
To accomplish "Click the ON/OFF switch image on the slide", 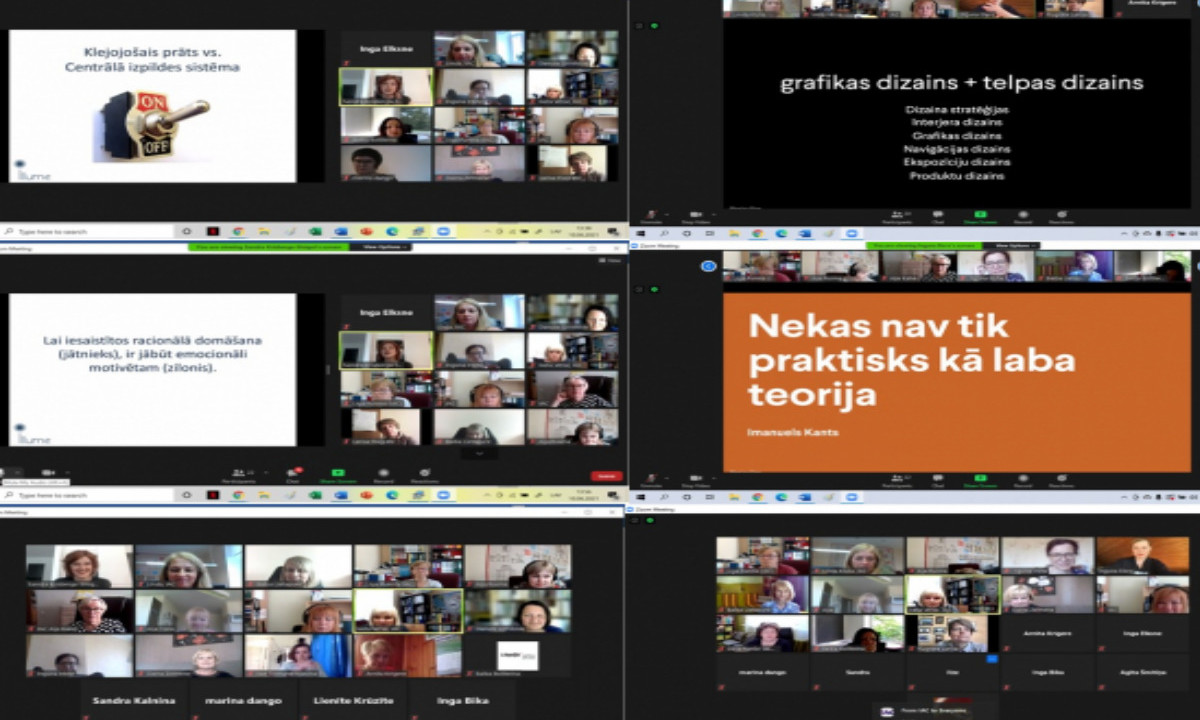I will 152,124.
